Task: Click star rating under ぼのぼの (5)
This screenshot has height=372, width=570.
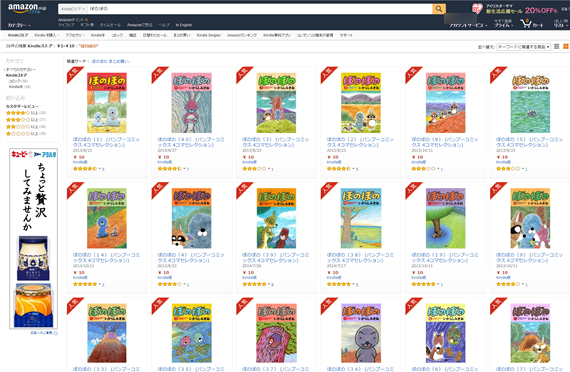Action: (508, 169)
